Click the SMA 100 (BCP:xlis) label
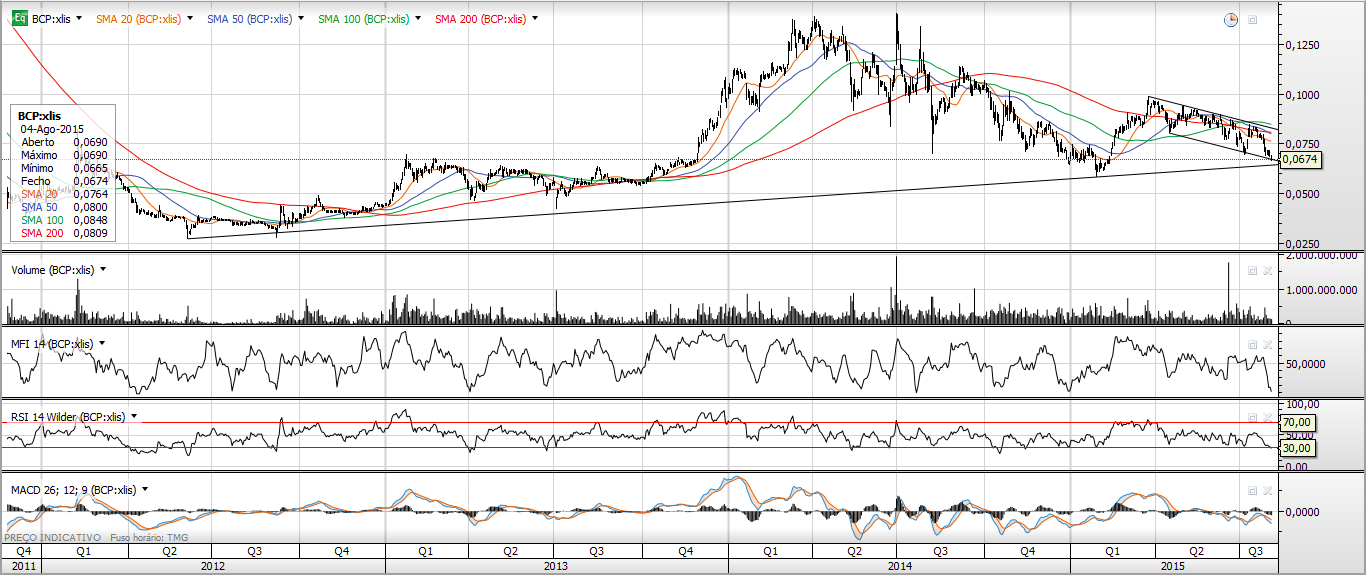1366x575 pixels. [363, 19]
